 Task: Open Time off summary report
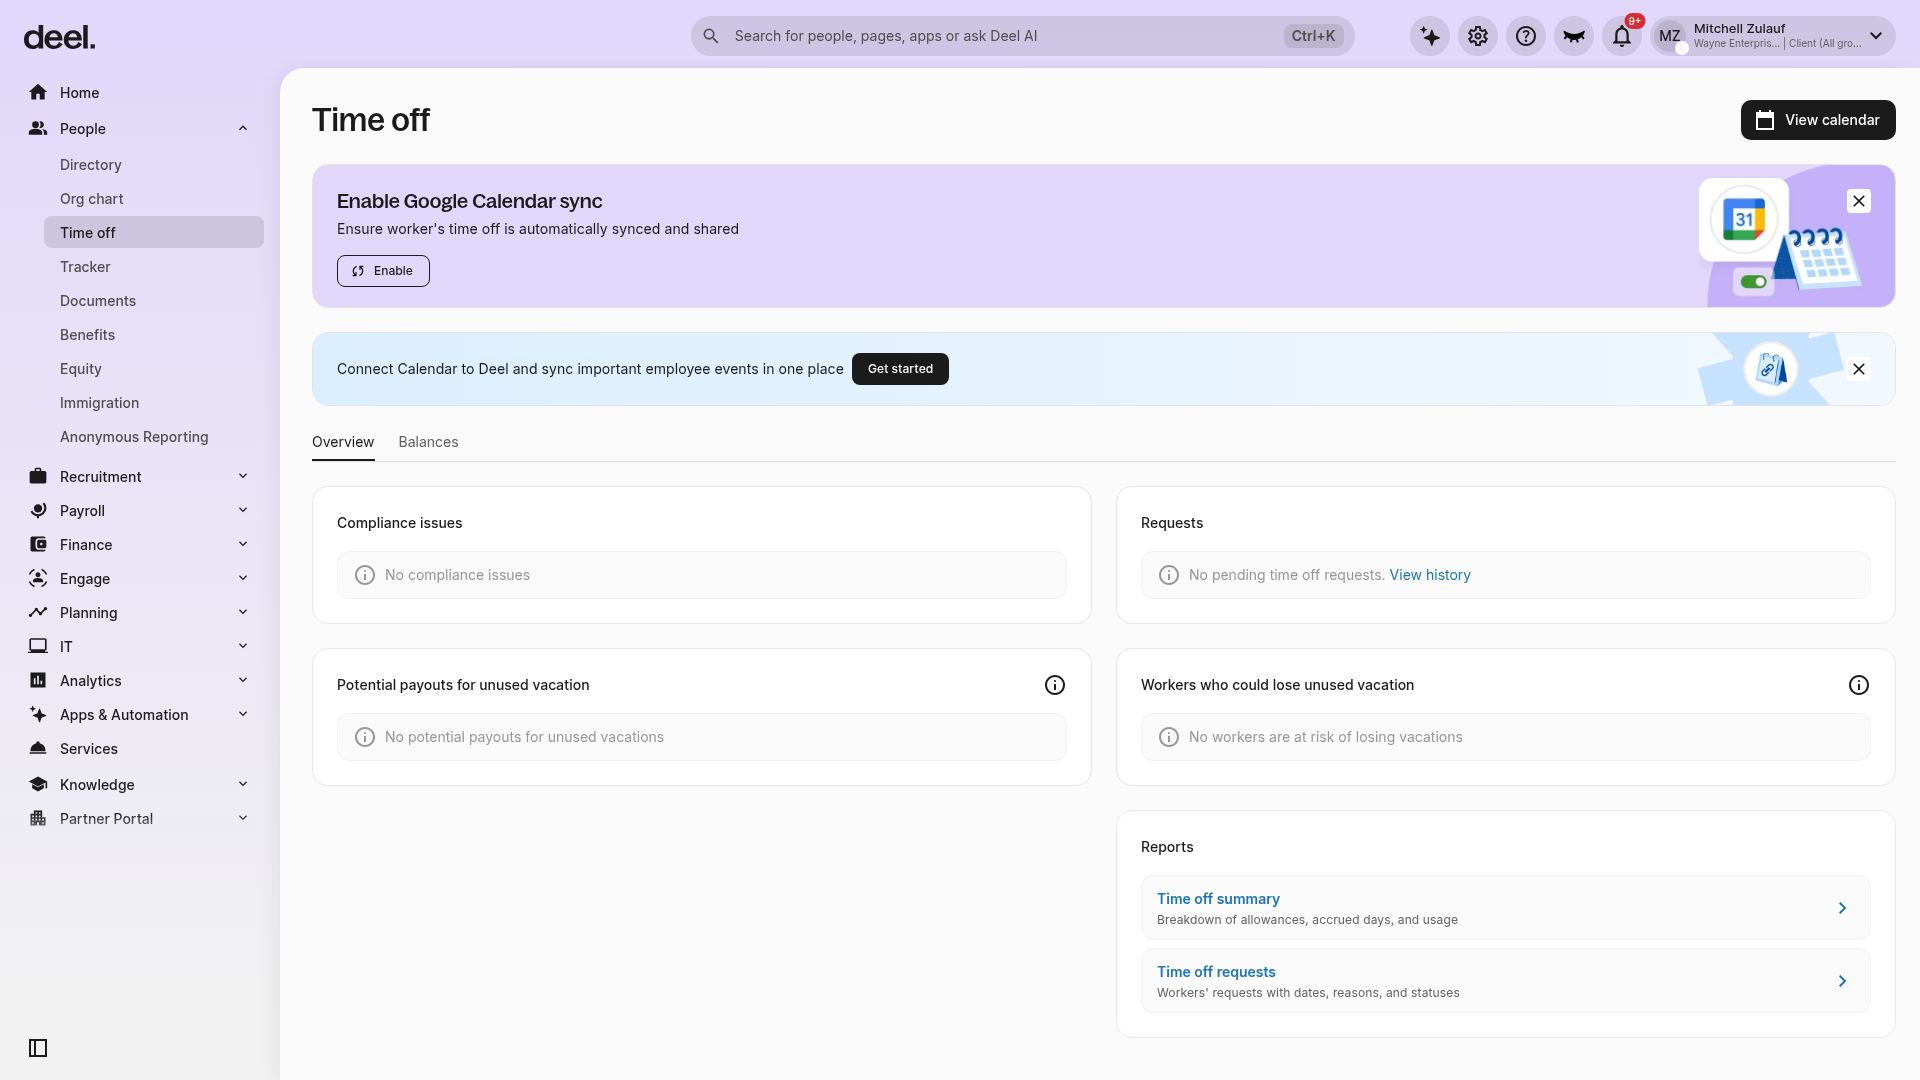1505,908
